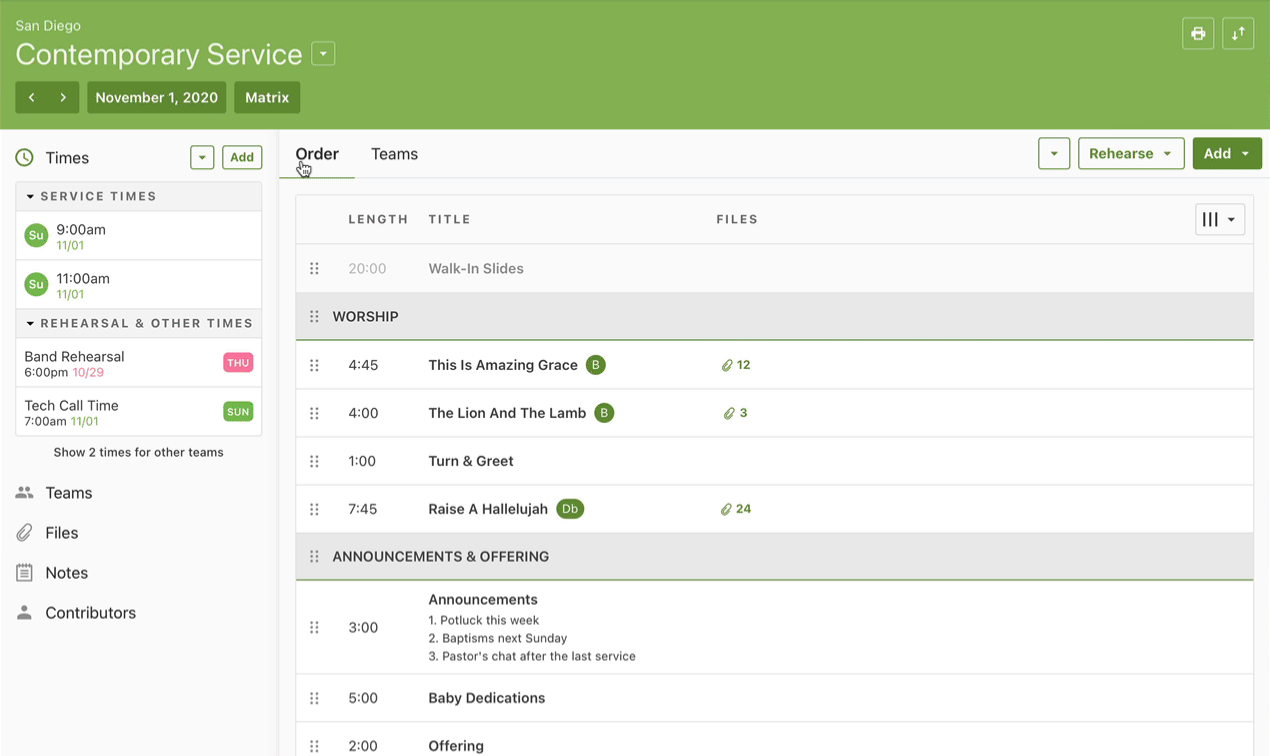
Task: Go to next plan with right arrow
Action: point(63,98)
